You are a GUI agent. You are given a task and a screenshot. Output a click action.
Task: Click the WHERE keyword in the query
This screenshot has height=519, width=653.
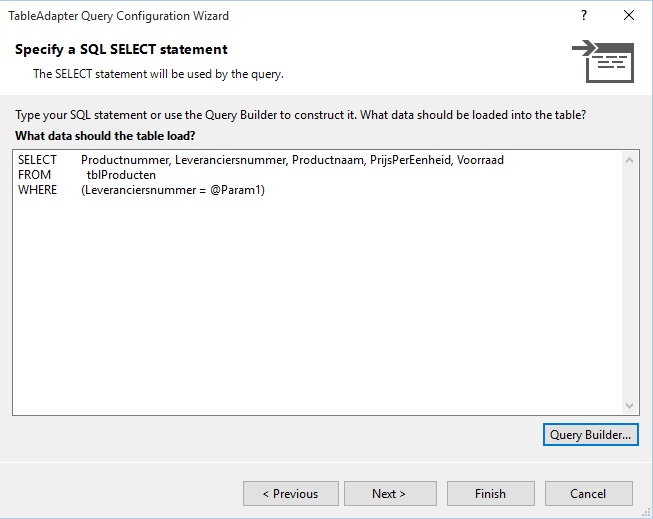[37, 190]
